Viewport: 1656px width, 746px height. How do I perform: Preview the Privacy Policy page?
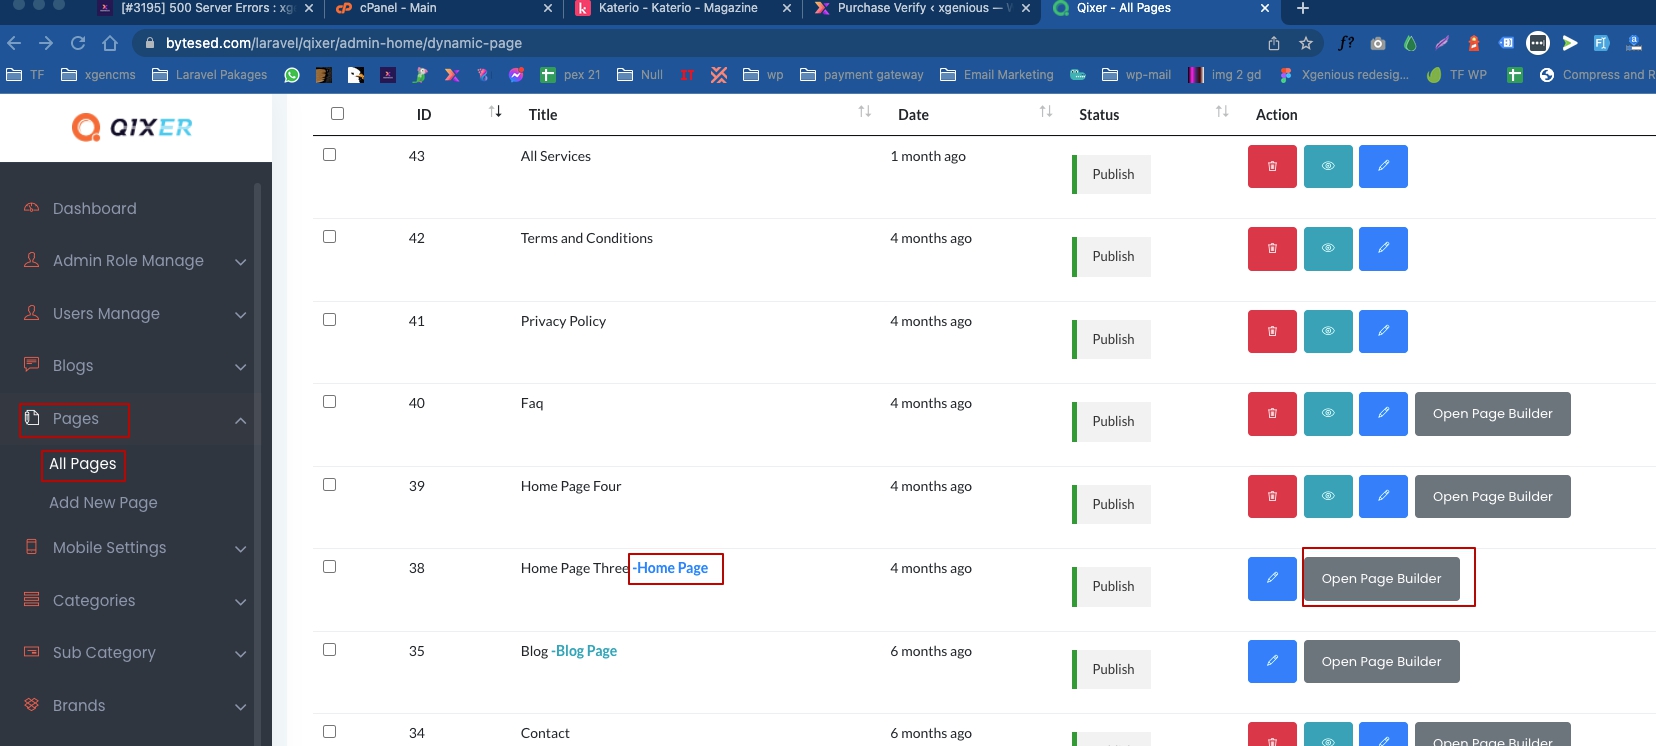[x=1328, y=331]
